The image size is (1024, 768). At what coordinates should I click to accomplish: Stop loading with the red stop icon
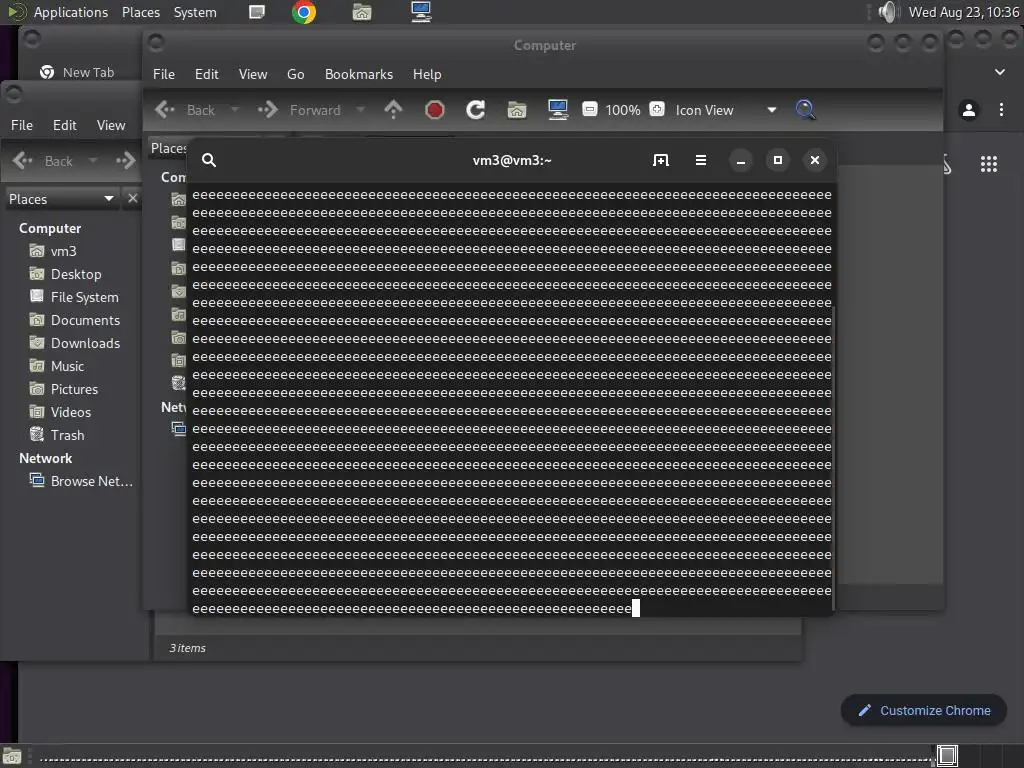tap(434, 110)
